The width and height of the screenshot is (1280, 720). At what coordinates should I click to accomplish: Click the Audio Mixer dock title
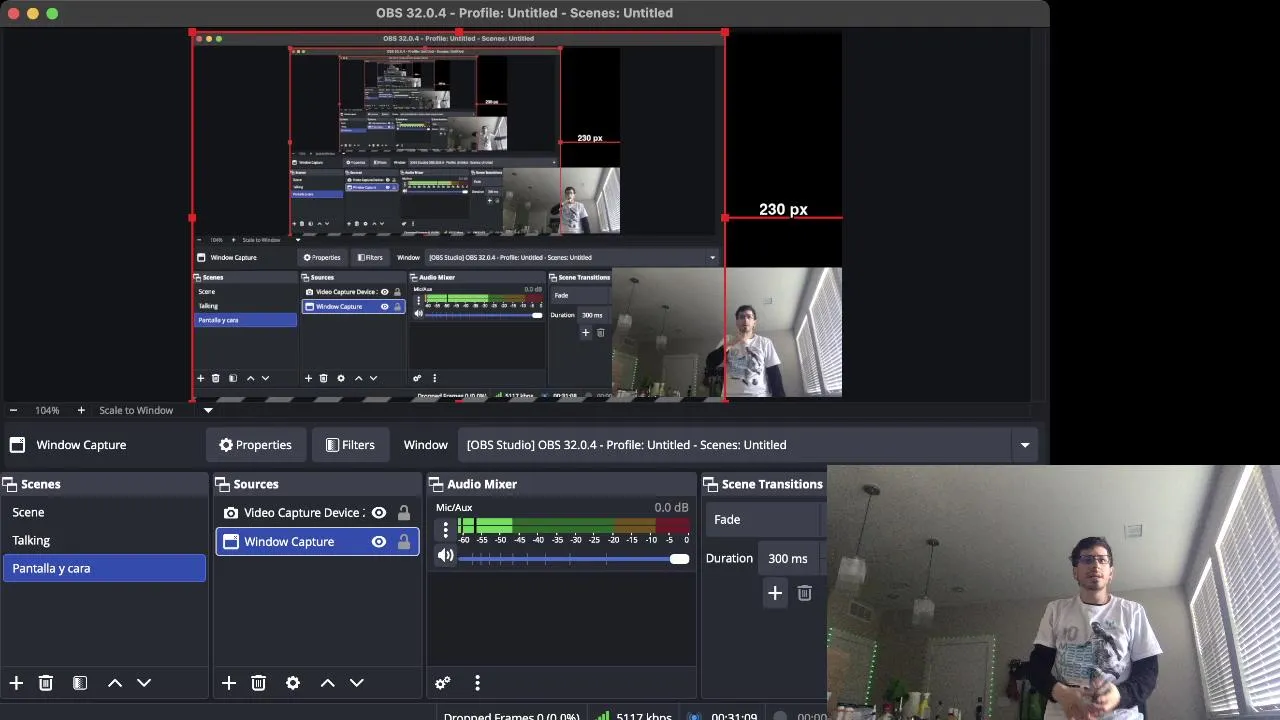point(482,484)
